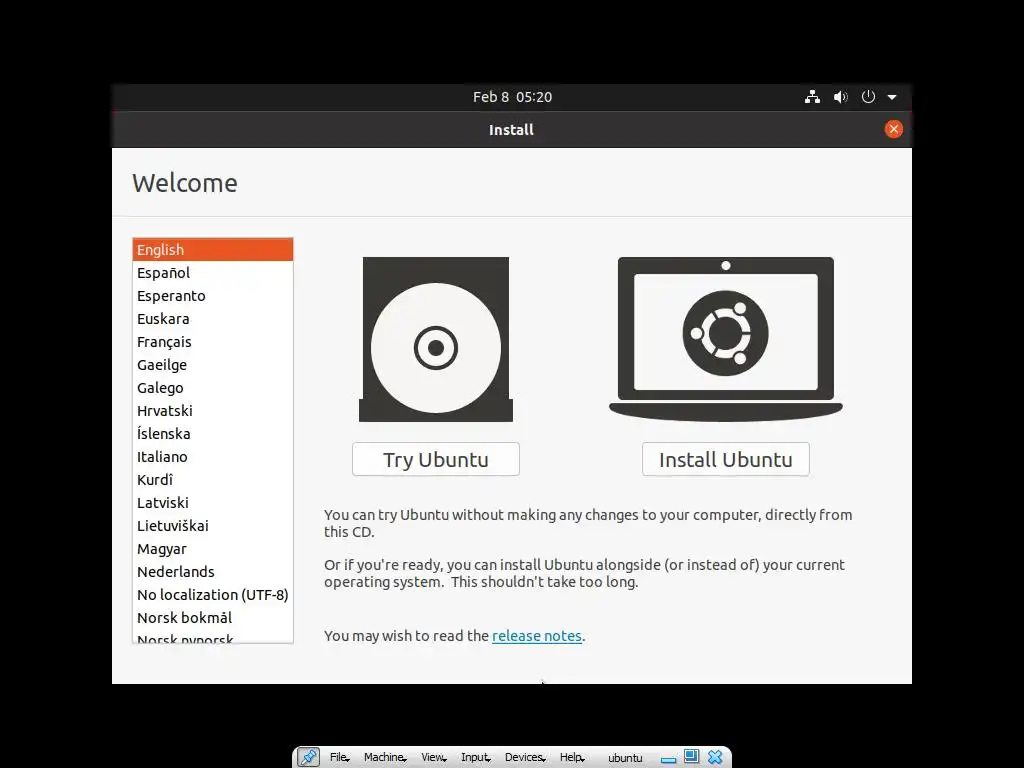Open the VirtualBox View menu
The width and height of the screenshot is (1024, 768).
pos(434,757)
